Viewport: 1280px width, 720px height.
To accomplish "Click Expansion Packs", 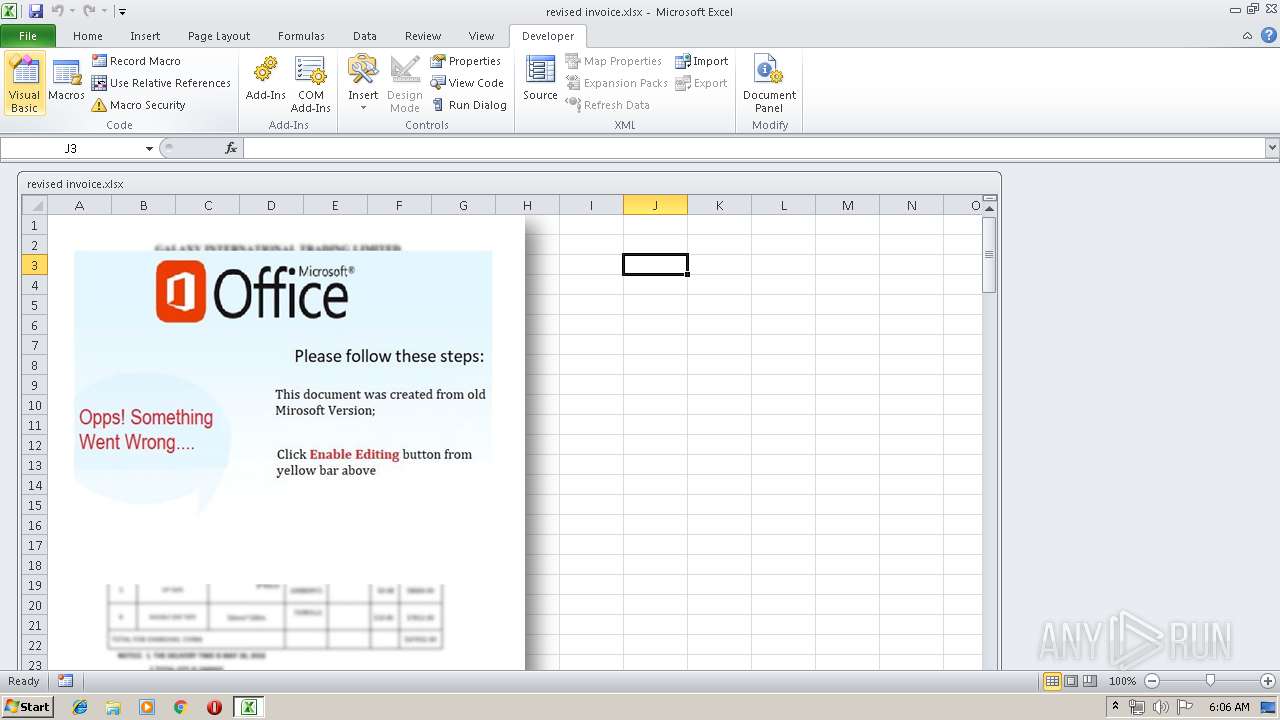I will [617, 83].
